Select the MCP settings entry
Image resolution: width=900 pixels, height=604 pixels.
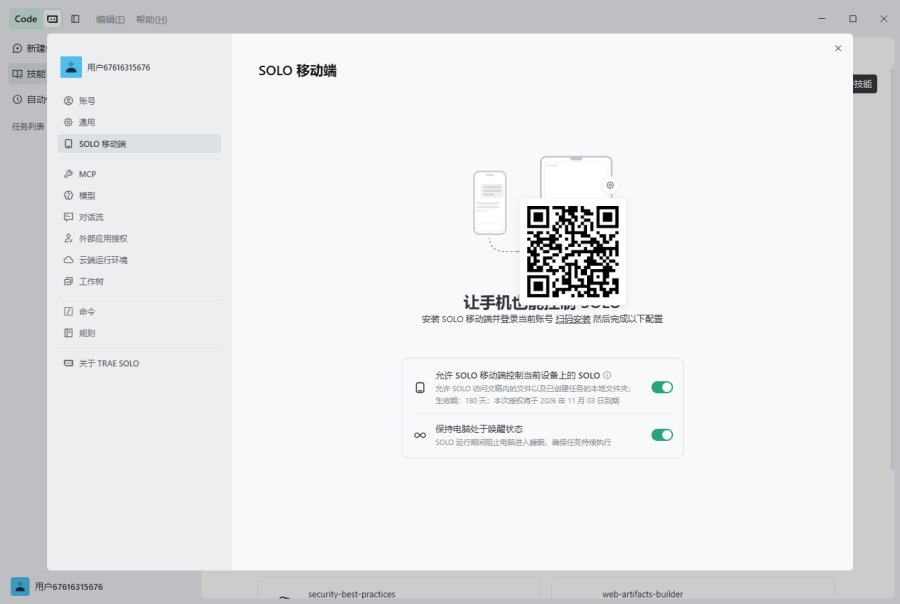139,174
